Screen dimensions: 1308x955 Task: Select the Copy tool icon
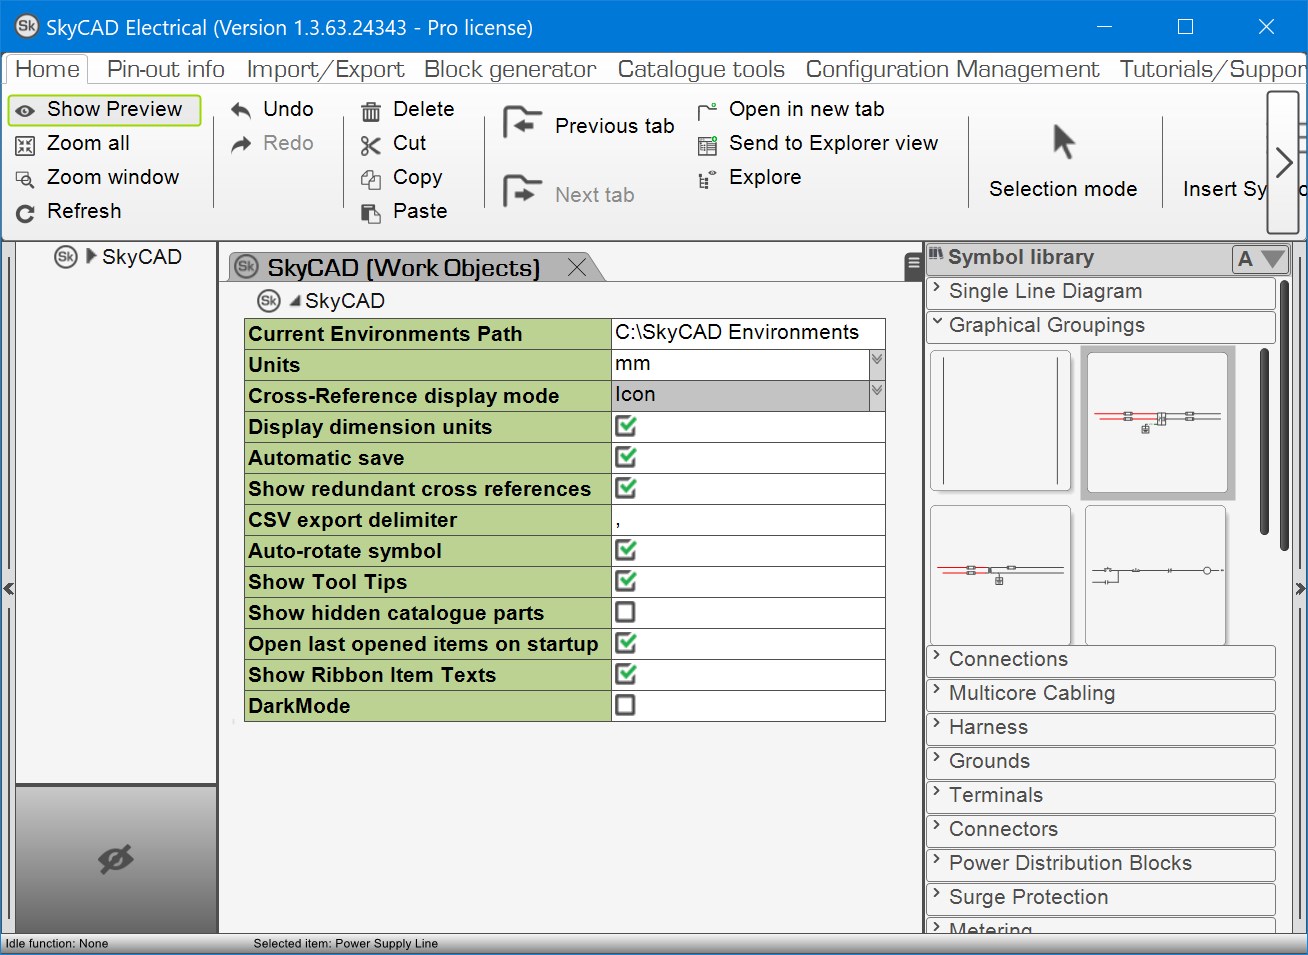tap(372, 178)
